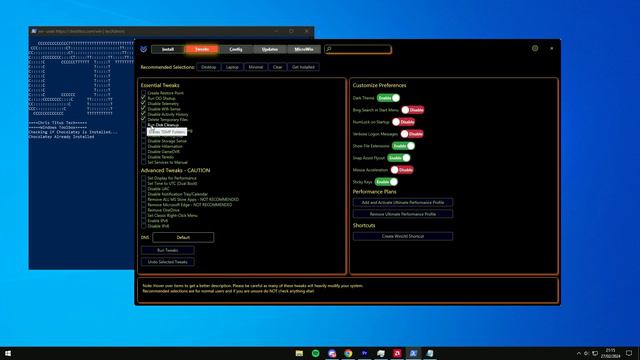The image size is (640, 360).
Task: Click Undo Selected Tweaks
Action: pyautogui.click(x=168, y=262)
